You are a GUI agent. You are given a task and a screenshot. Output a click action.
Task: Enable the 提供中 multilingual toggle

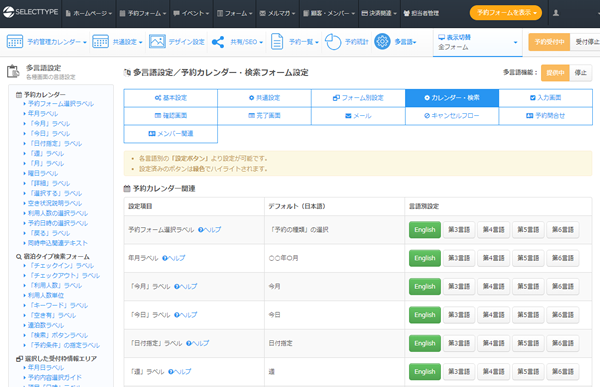coord(555,72)
